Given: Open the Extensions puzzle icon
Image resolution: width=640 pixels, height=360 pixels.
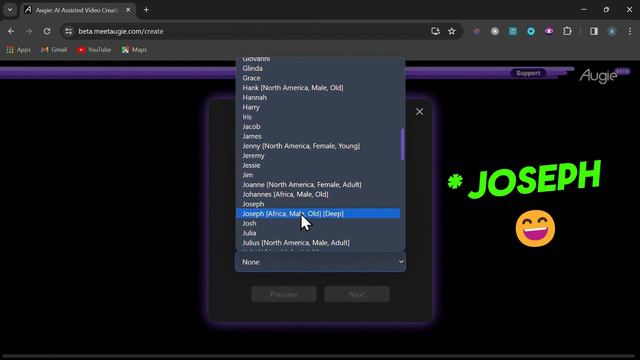Looking at the screenshot, I should pyautogui.click(x=567, y=31).
